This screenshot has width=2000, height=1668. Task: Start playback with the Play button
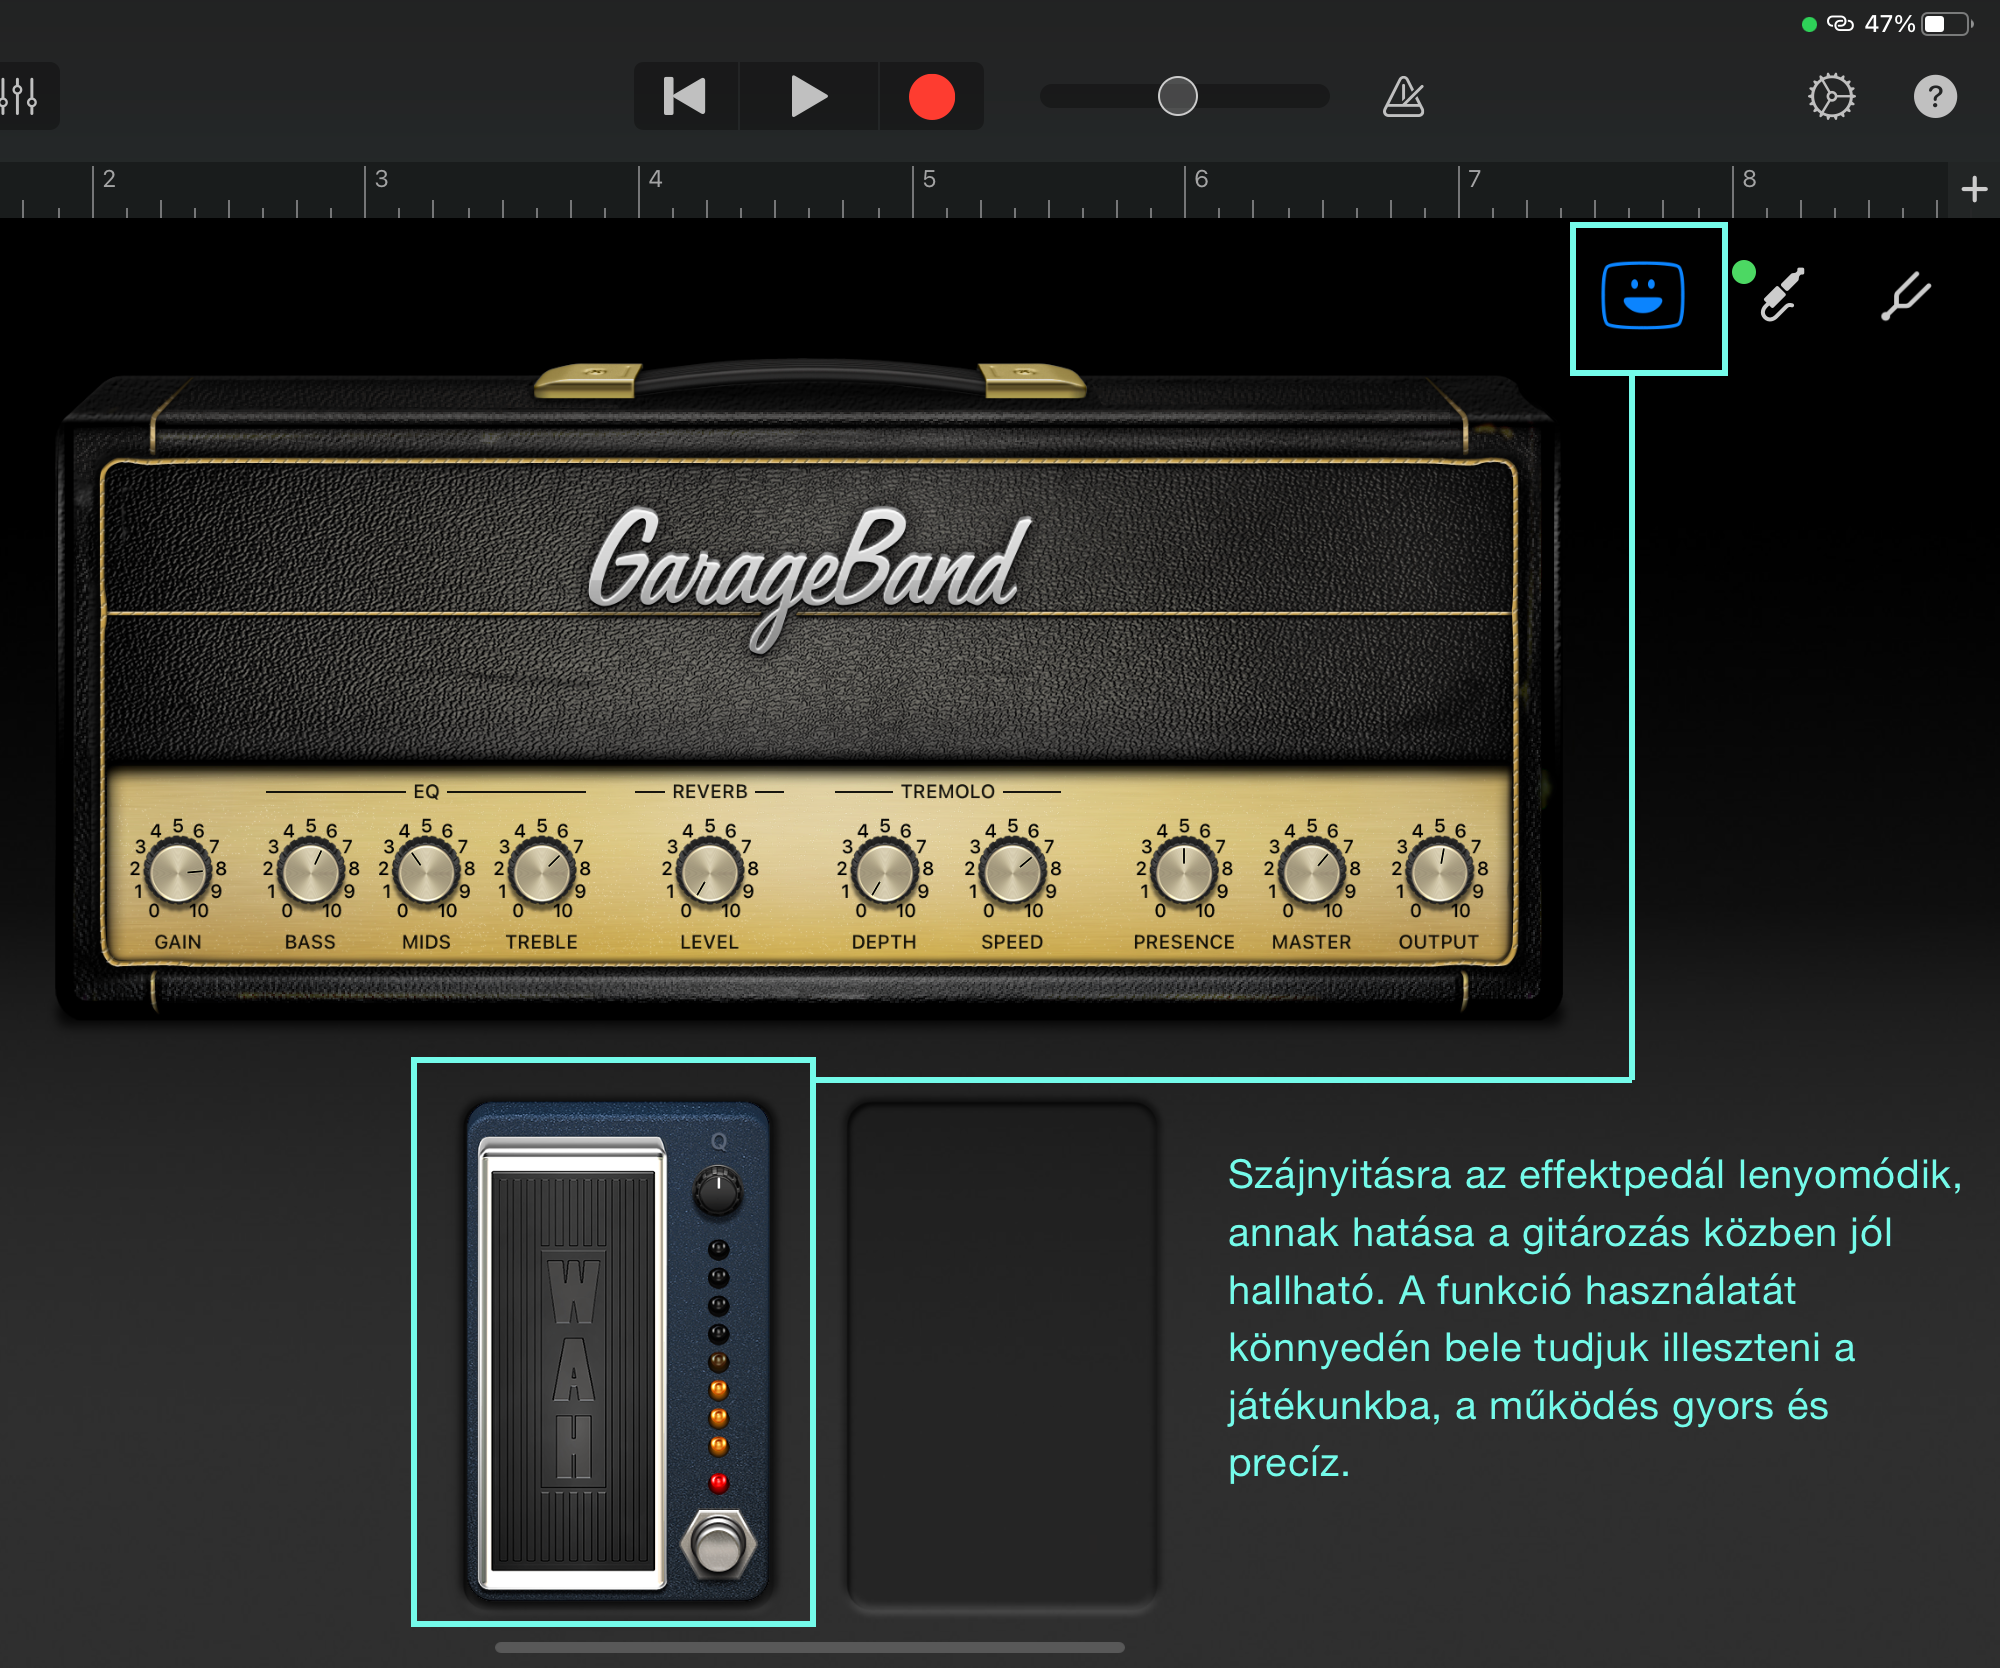click(x=808, y=97)
